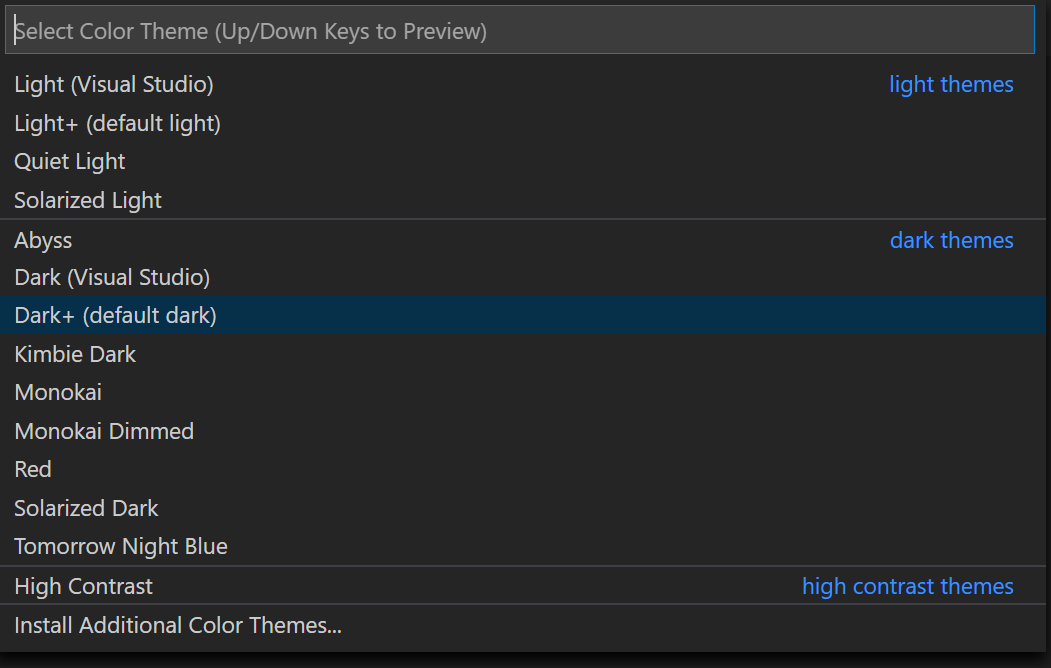The image size is (1051, 668).
Task: Open the high contrast themes link
Action: (x=907, y=586)
